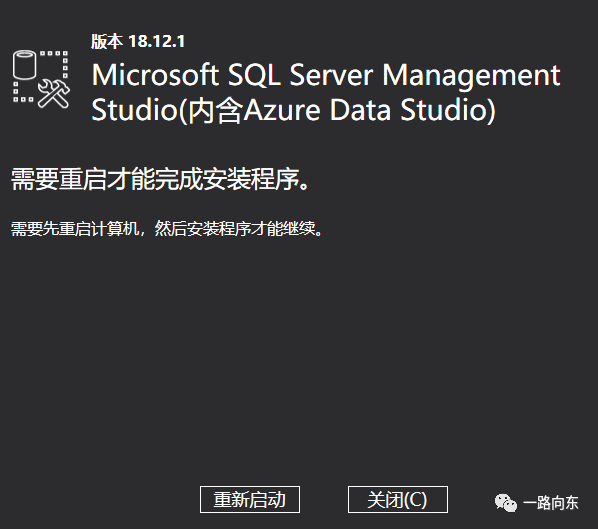Click the WeChat logo watermark icon
Image resolution: width=598 pixels, height=529 pixels.
click(x=506, y=503)
